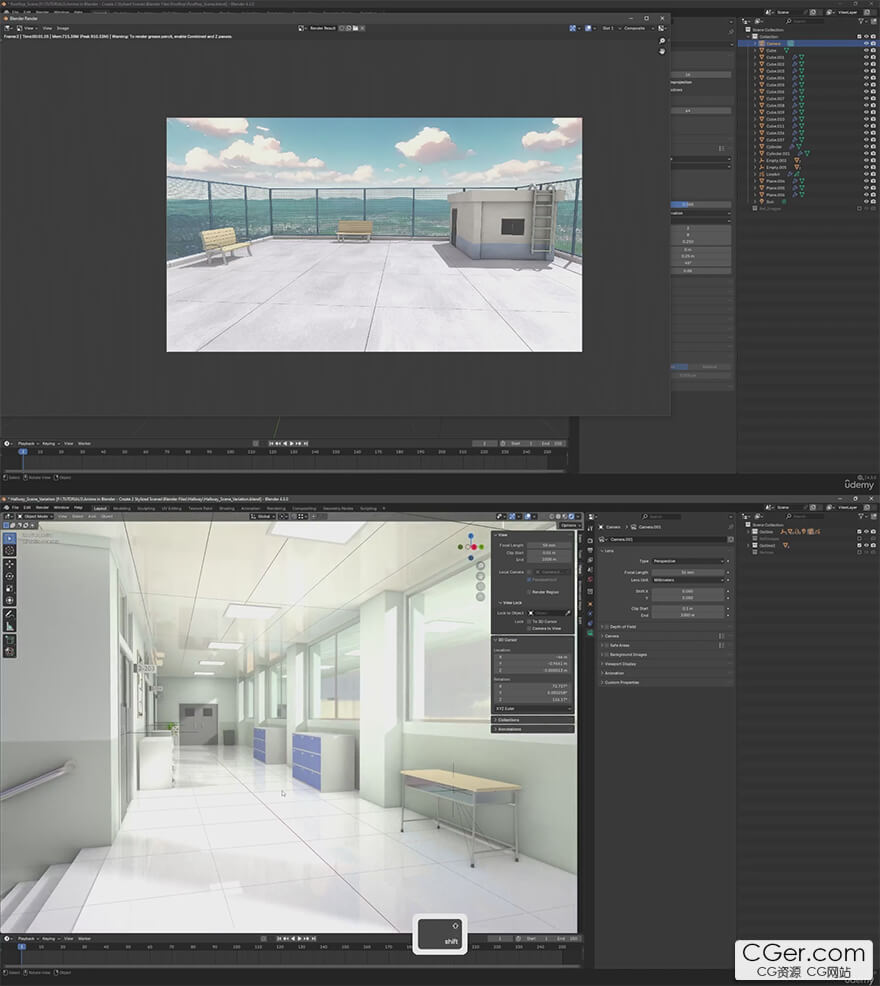Open green camera Data tab in Hallway Properties

tap(590, 633)
